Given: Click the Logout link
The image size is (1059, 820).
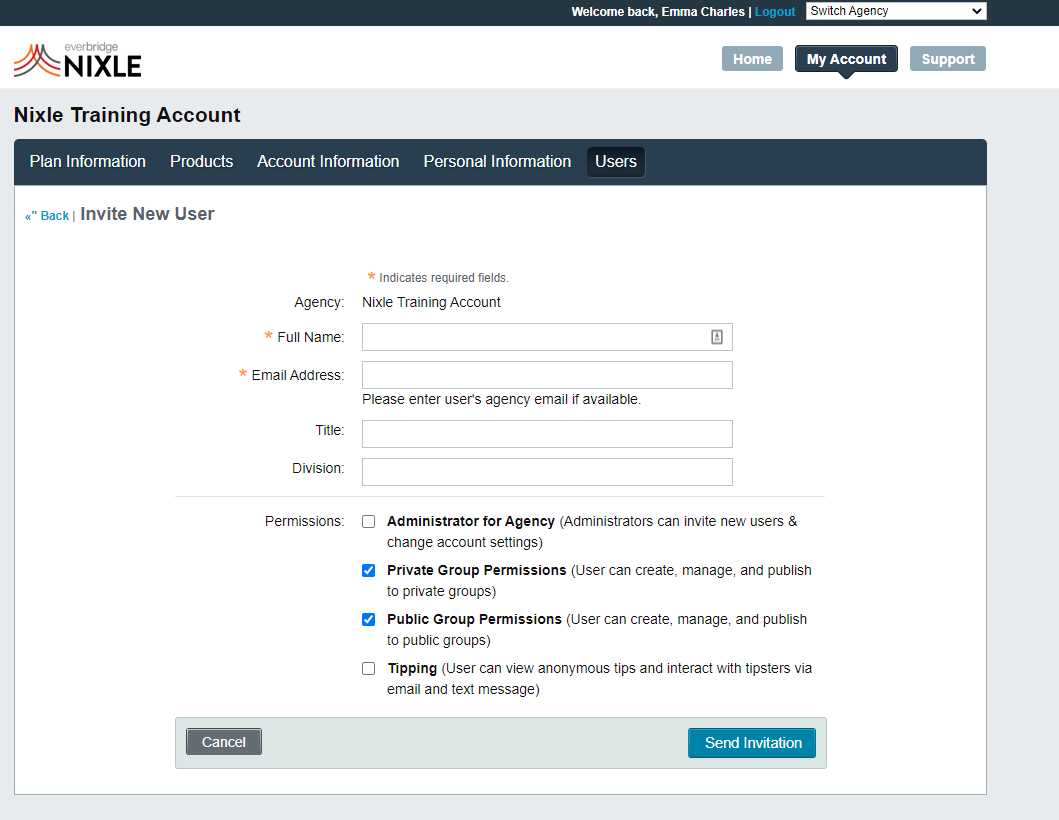Looking at the screenshot, I should (x=775, y=11).
